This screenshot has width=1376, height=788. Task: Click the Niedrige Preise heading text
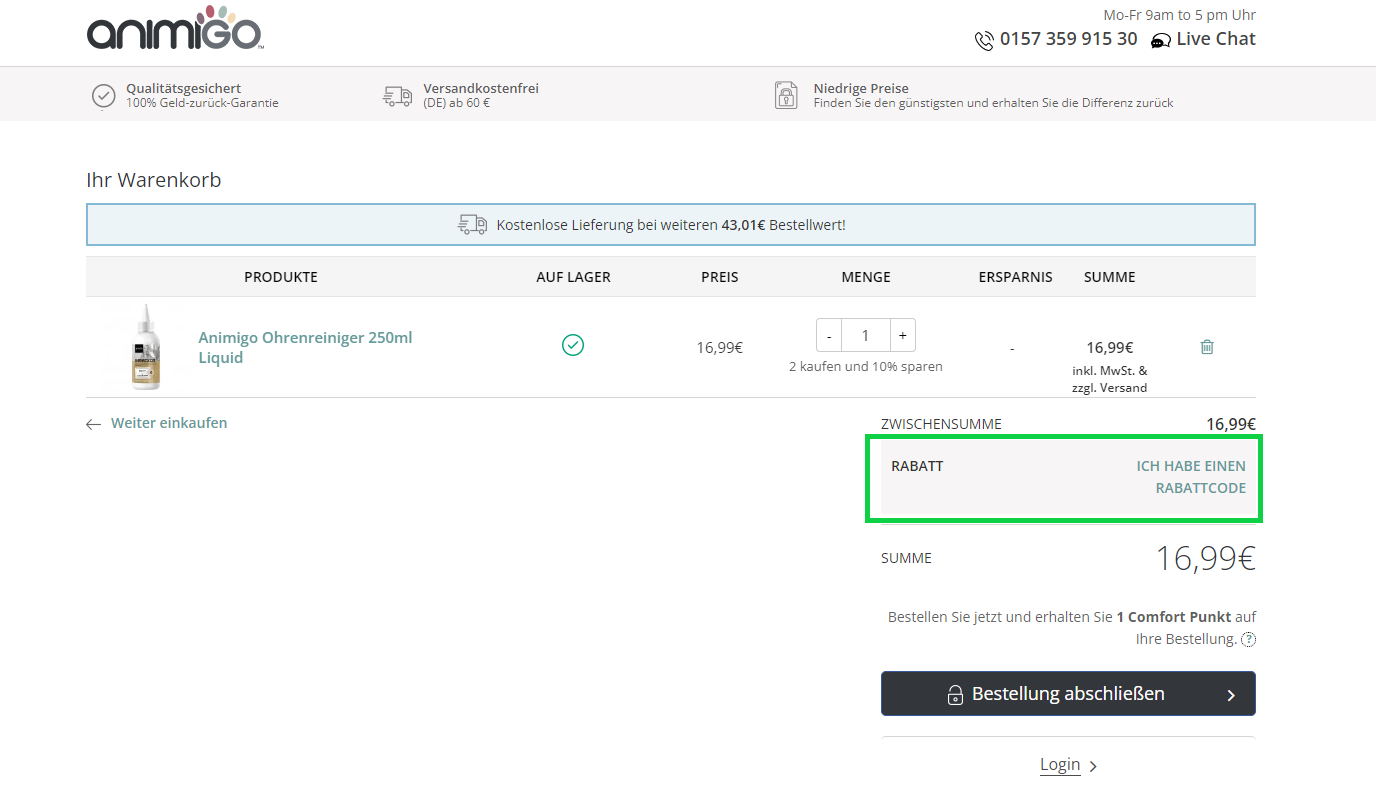pos(861,88)
